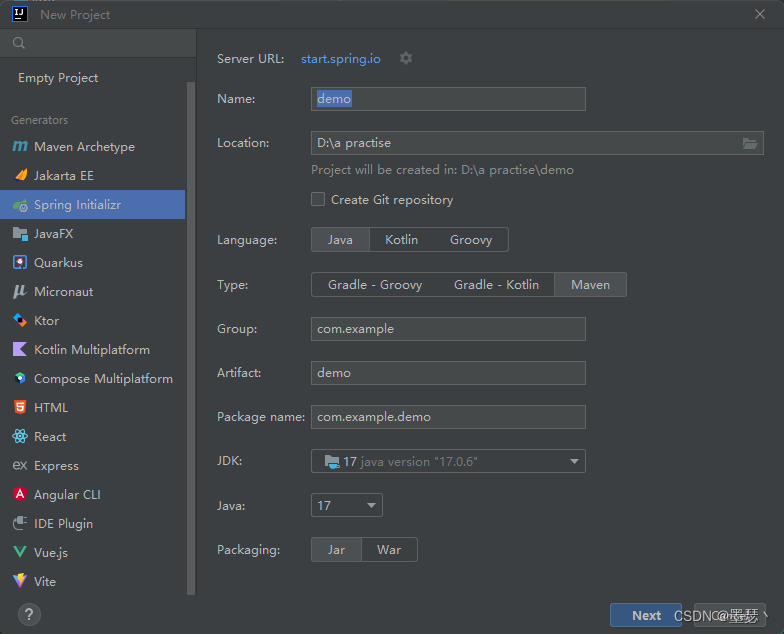The height and width of the screenshot is (634, 784).
Task: Click the JavaFX folder icon
Action: pos(20,234)
